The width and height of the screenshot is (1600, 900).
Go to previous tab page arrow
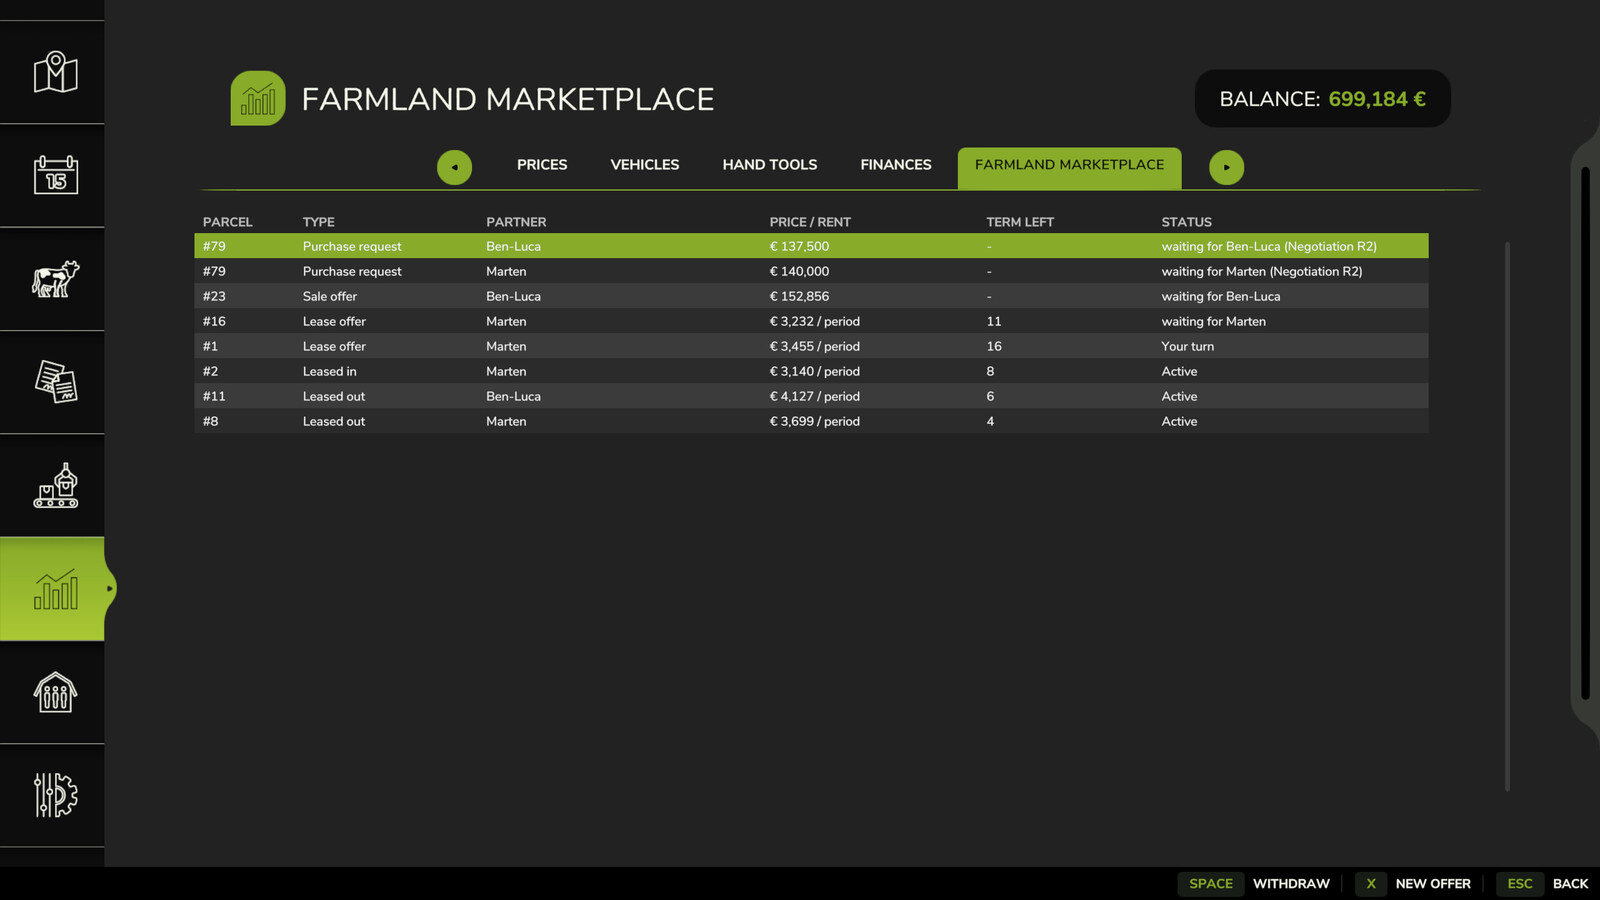point(454,167)
